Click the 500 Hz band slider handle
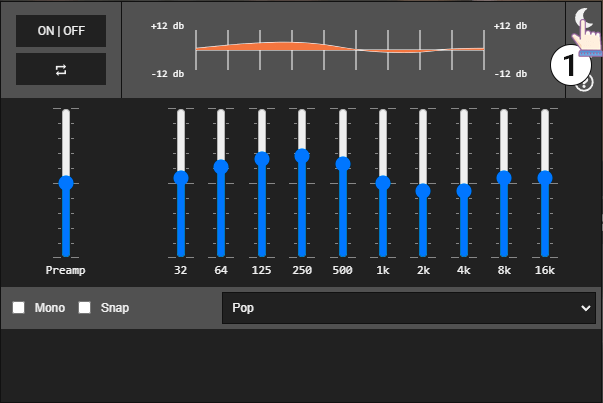Image resolution: width=603 pixels, height=403 pixels. tap(343, 164)
